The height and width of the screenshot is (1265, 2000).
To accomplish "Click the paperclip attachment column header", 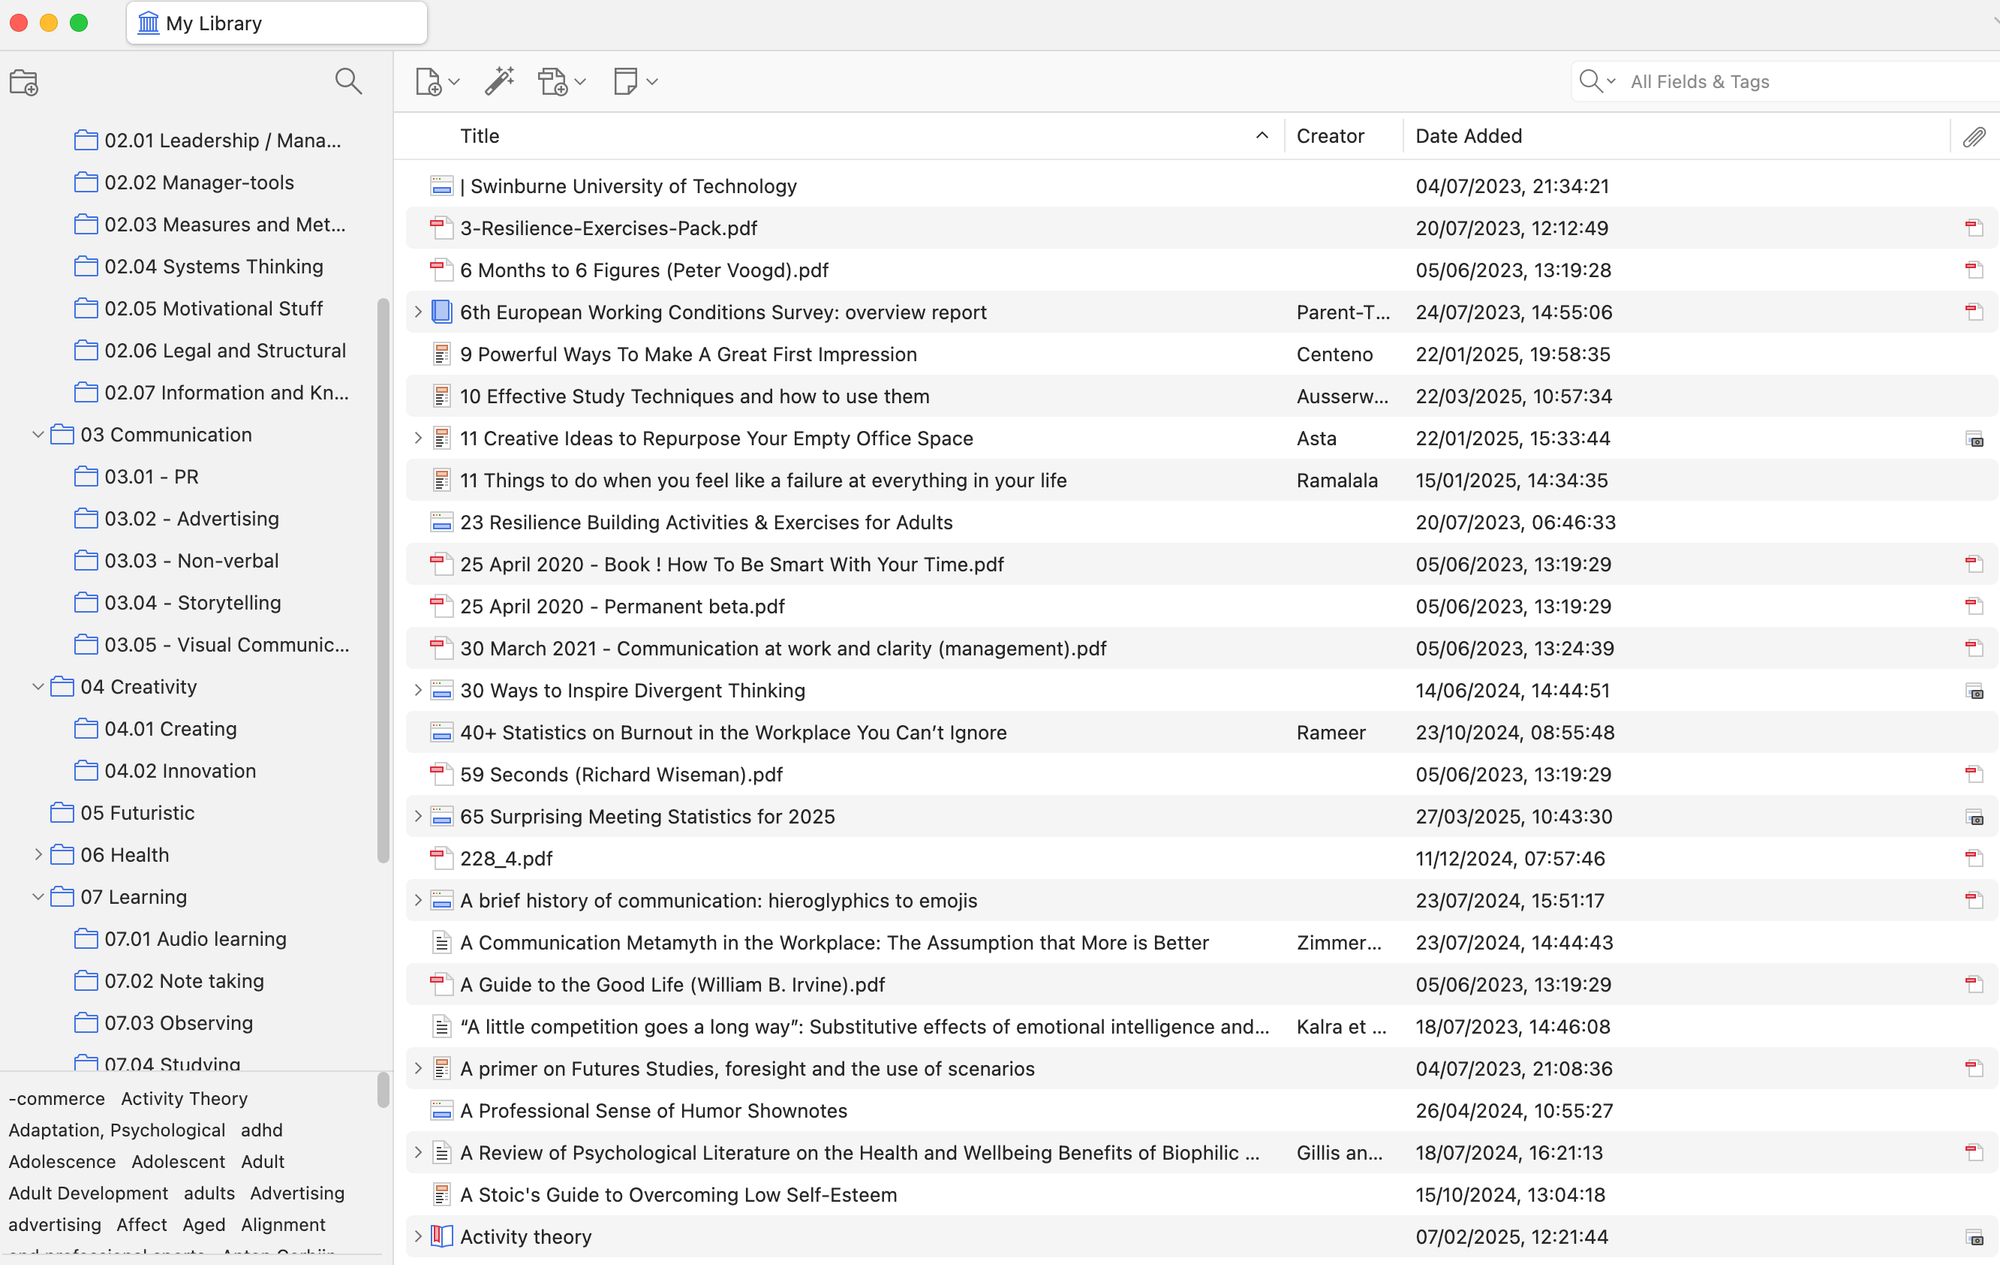I will click(x=1974, y=136).
